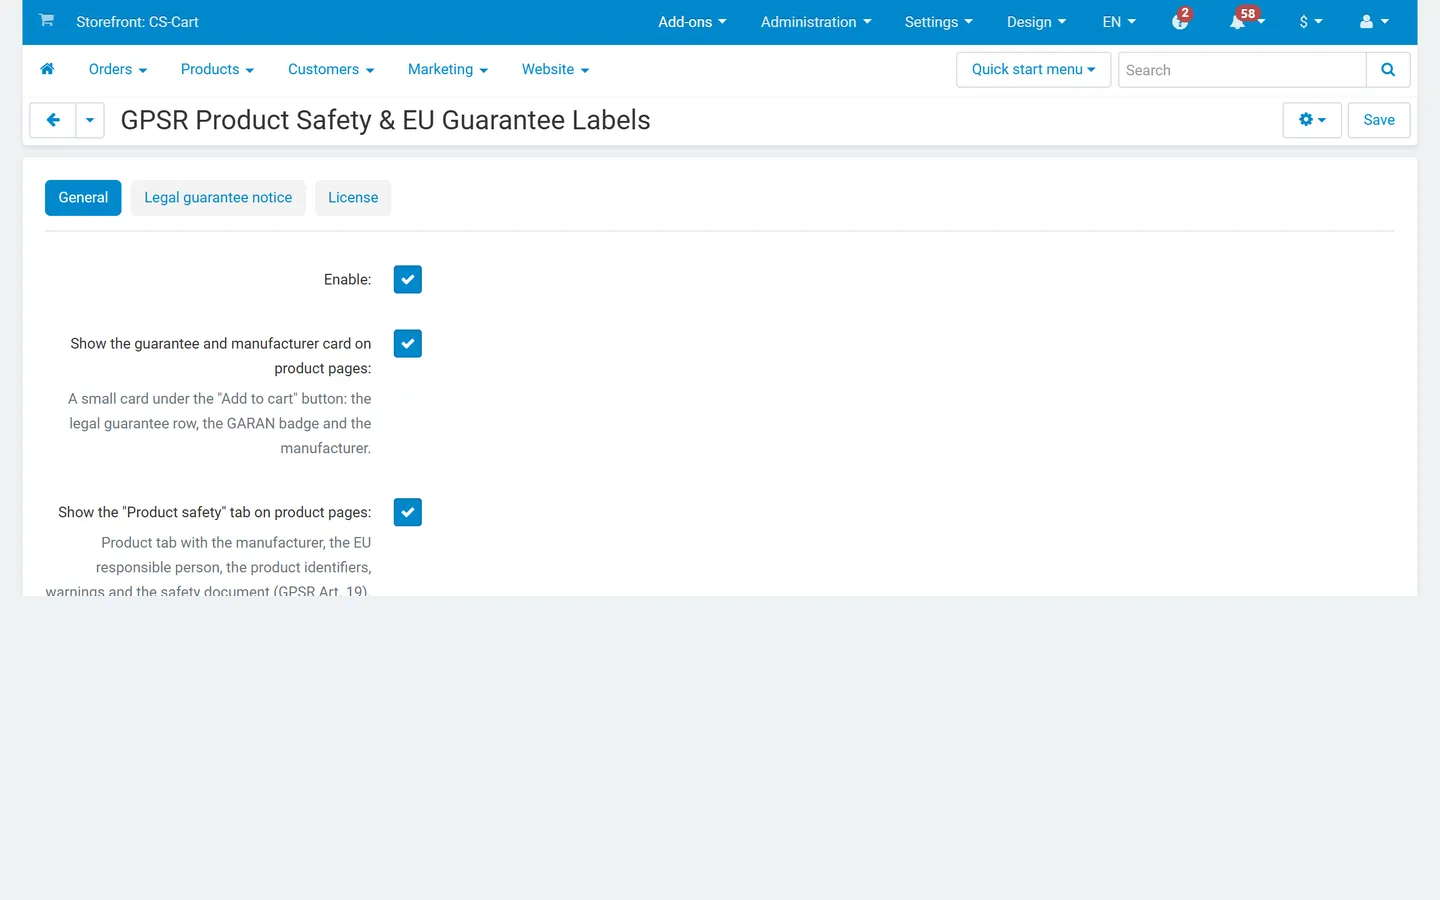The height and width of the screenshot is (900, 1440).
Task: Go to the home dashboard icon
Action: (x=47, y=69)
